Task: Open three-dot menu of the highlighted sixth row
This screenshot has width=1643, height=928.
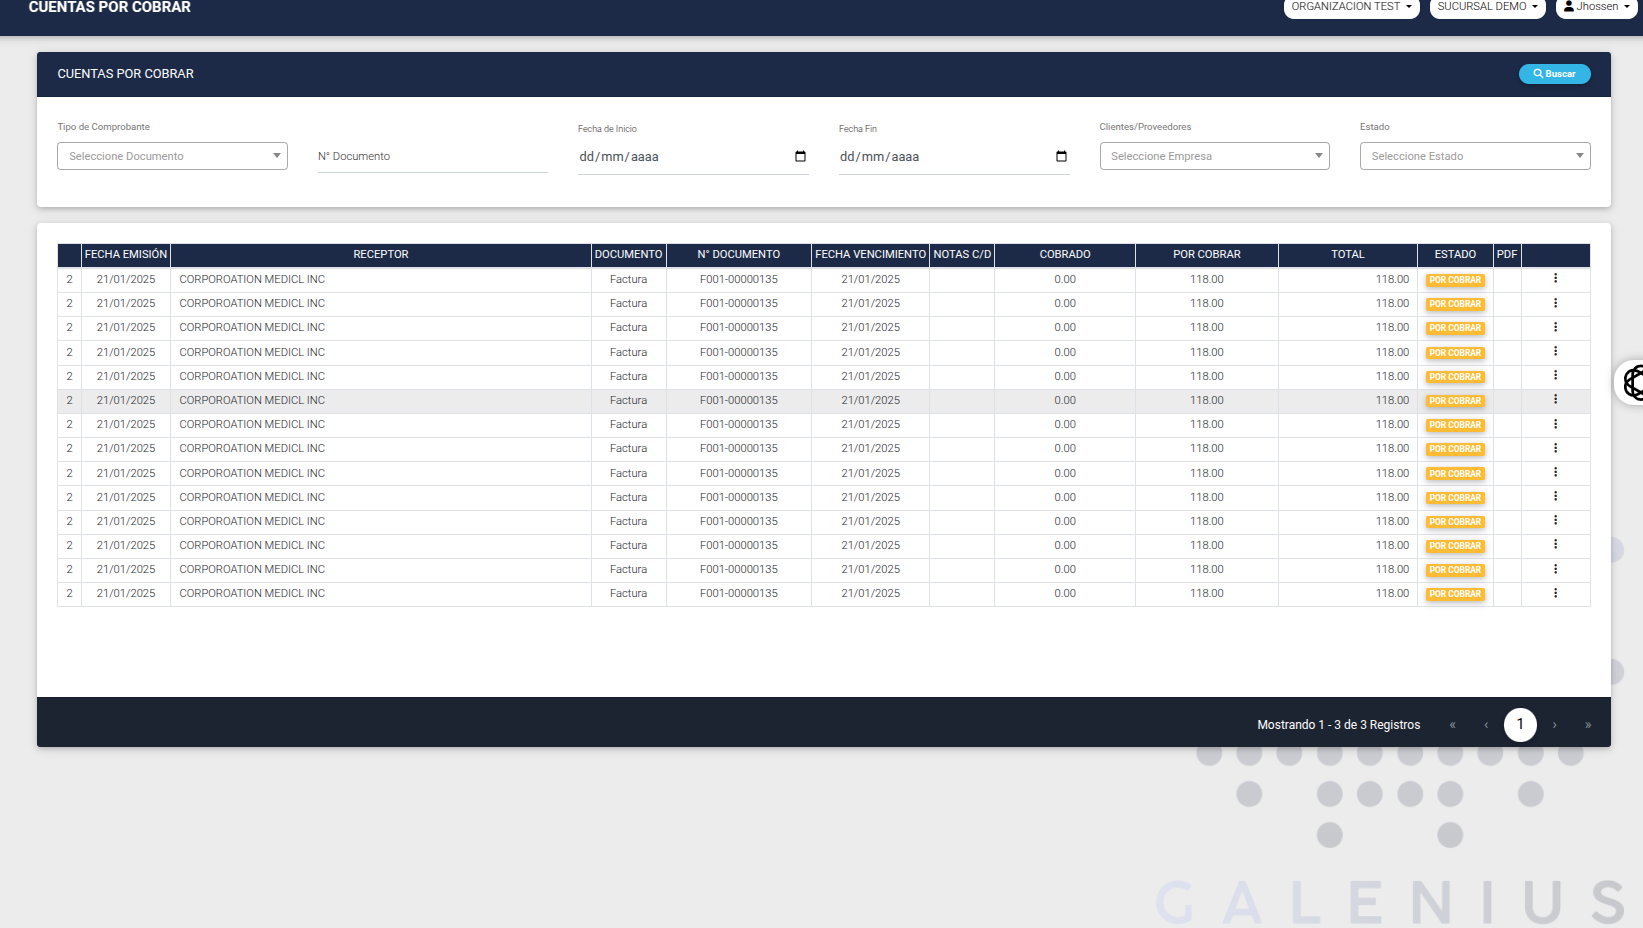Action: (x=1555, y=400)
